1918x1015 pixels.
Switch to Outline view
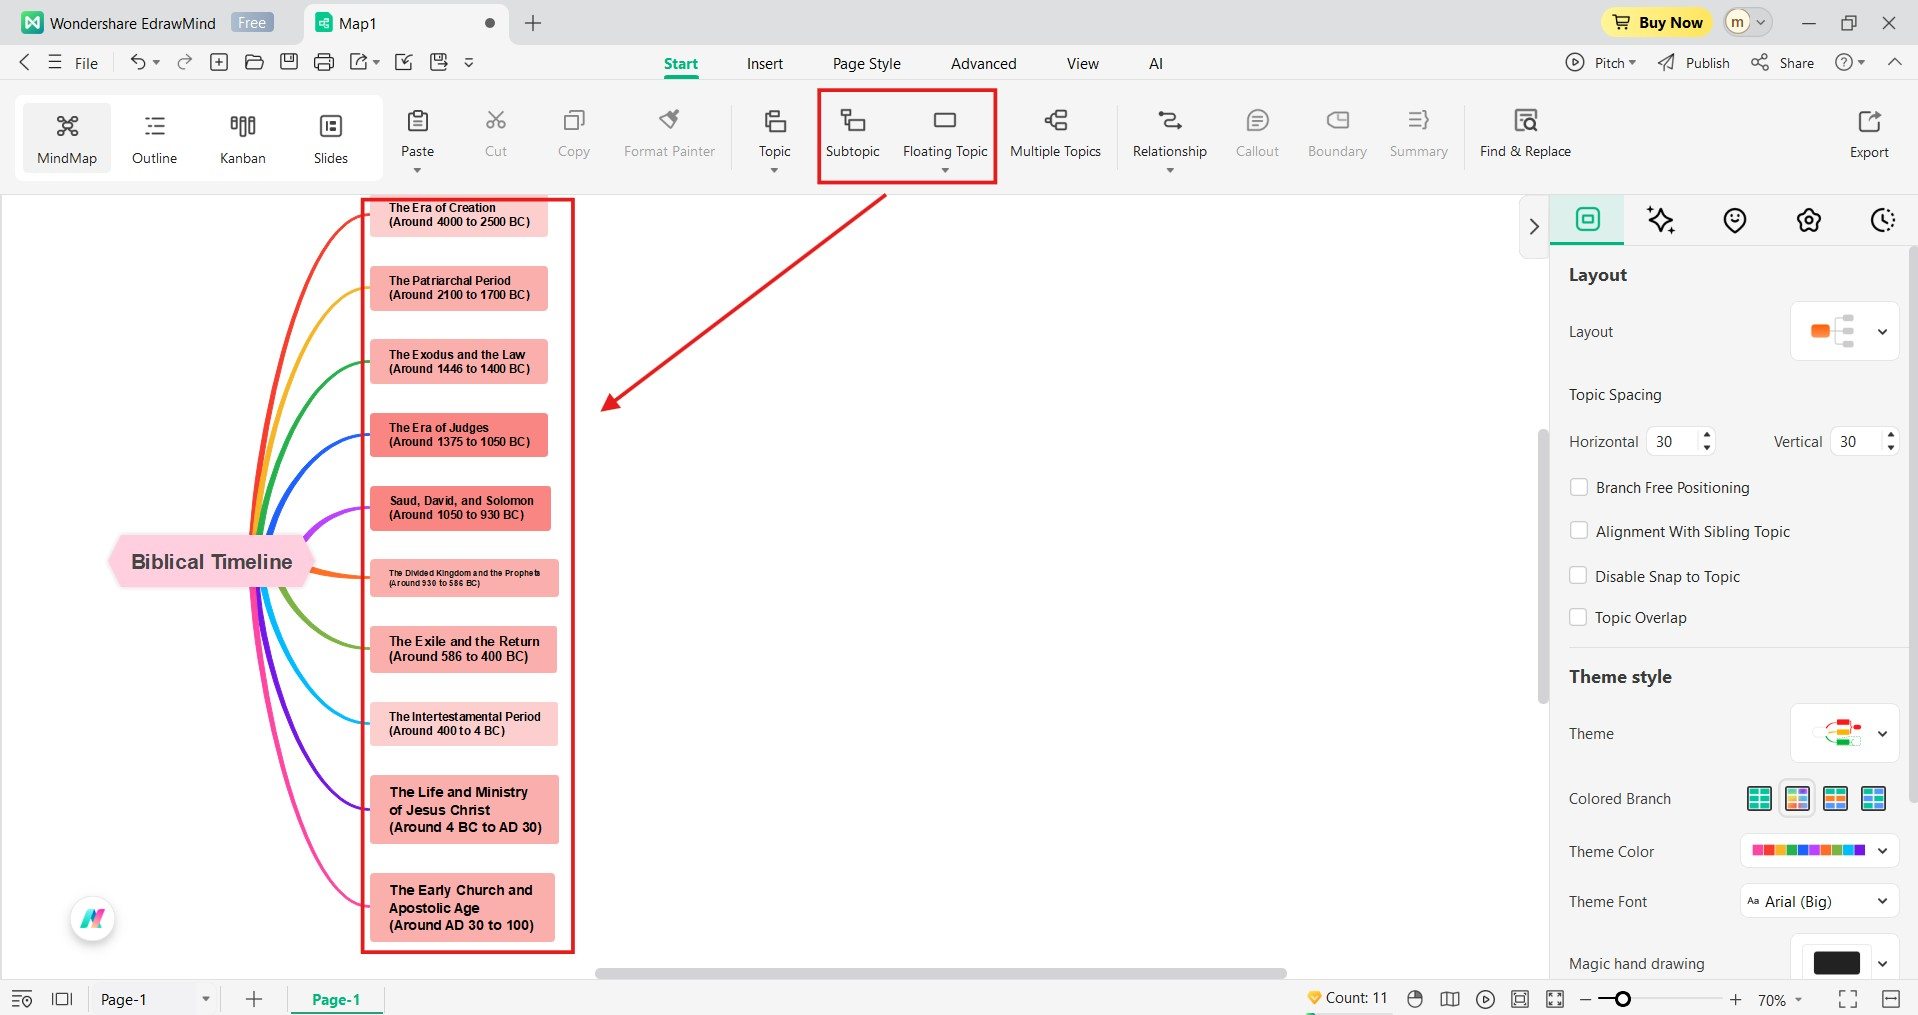coord(153,137)
